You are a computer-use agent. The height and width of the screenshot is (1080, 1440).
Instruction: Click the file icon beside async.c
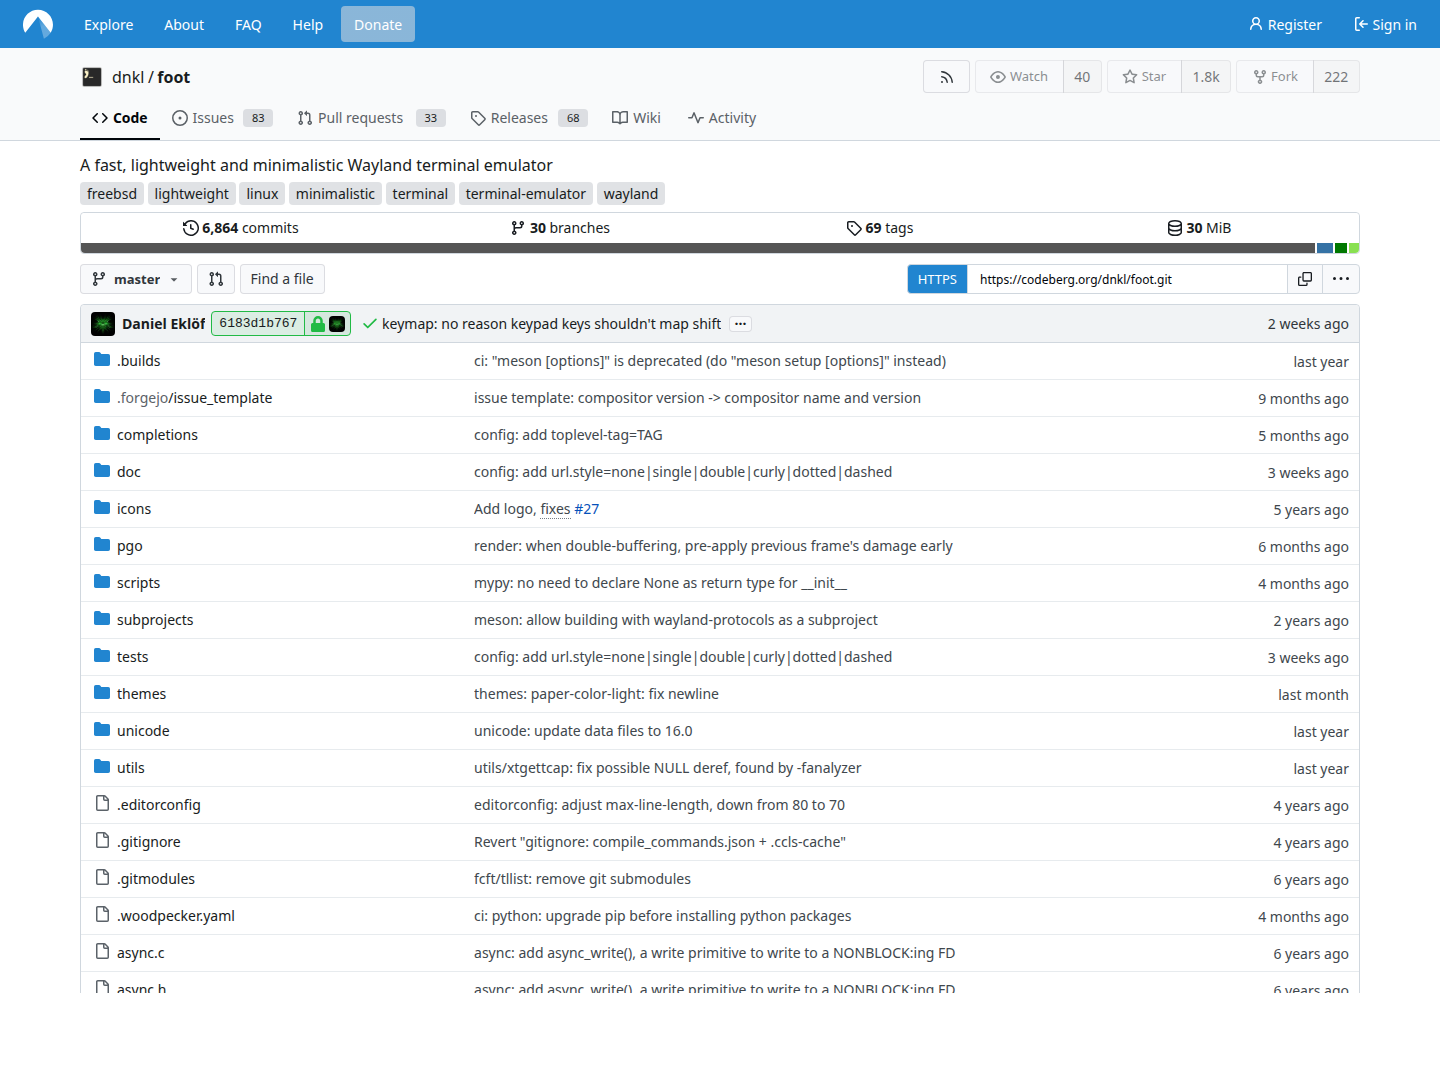pyautogui.click(x=102, y=952)
